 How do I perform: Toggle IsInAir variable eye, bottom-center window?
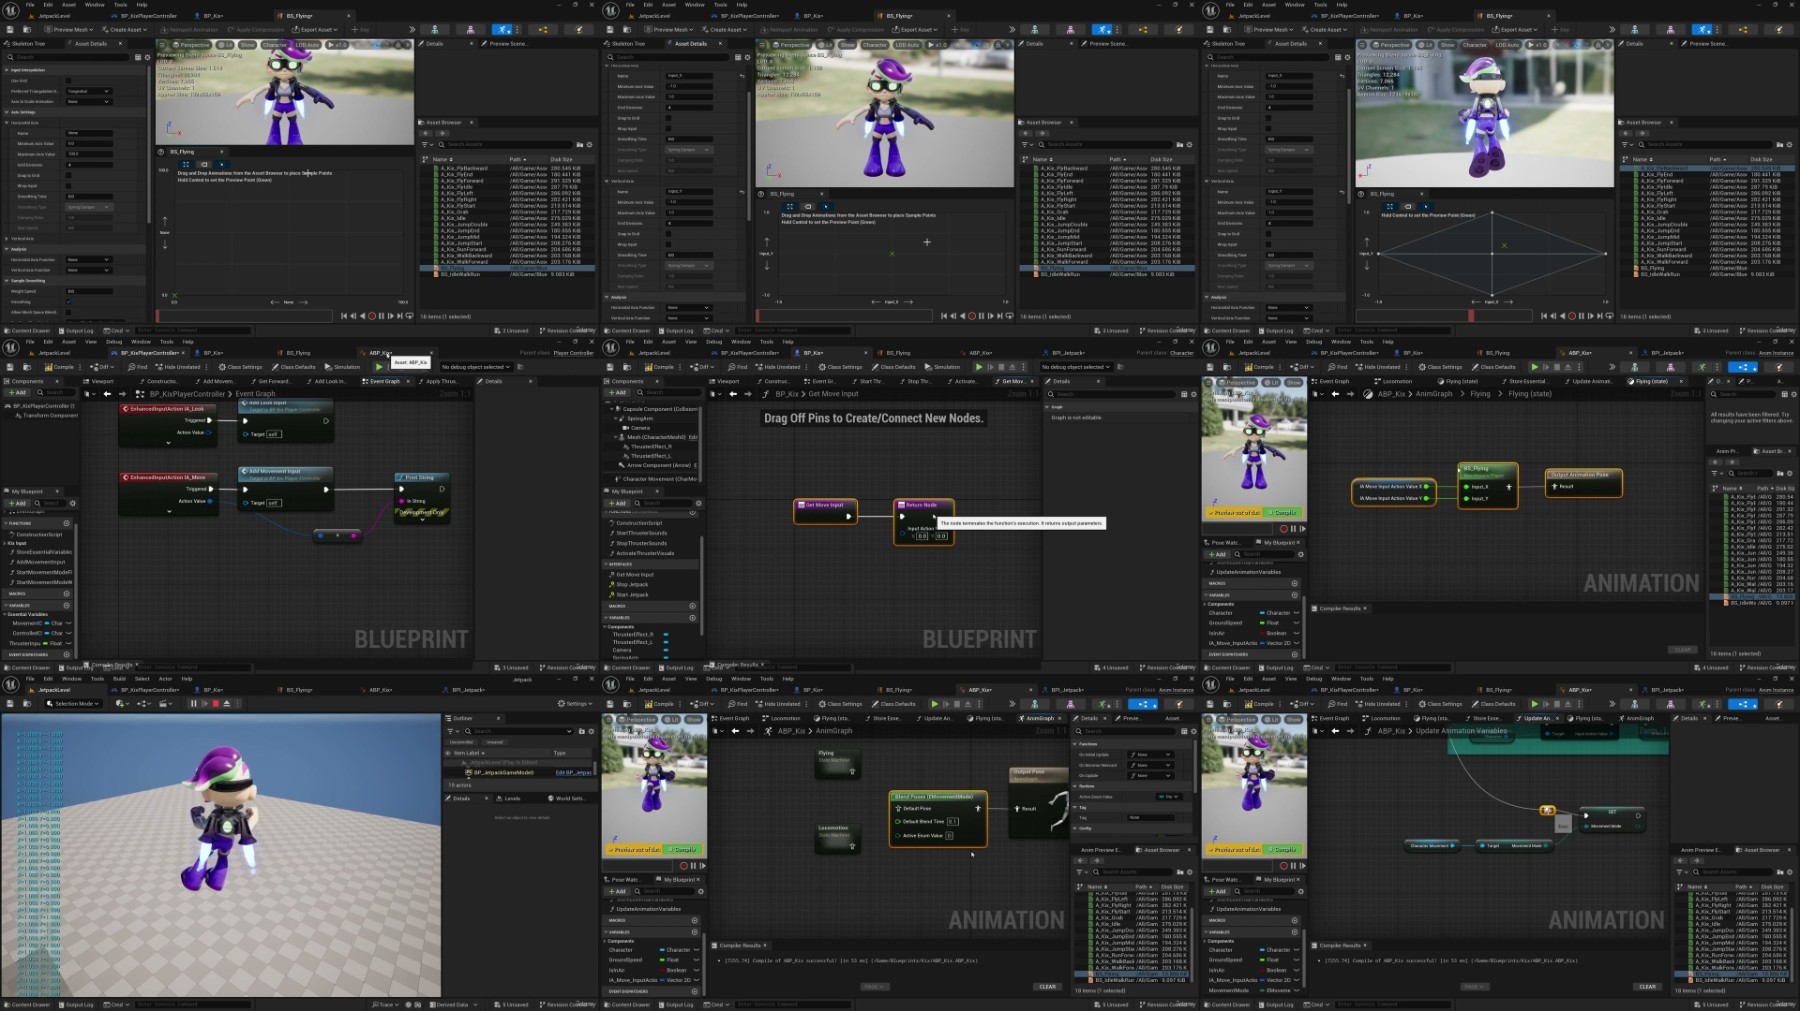tap(696, 970)
